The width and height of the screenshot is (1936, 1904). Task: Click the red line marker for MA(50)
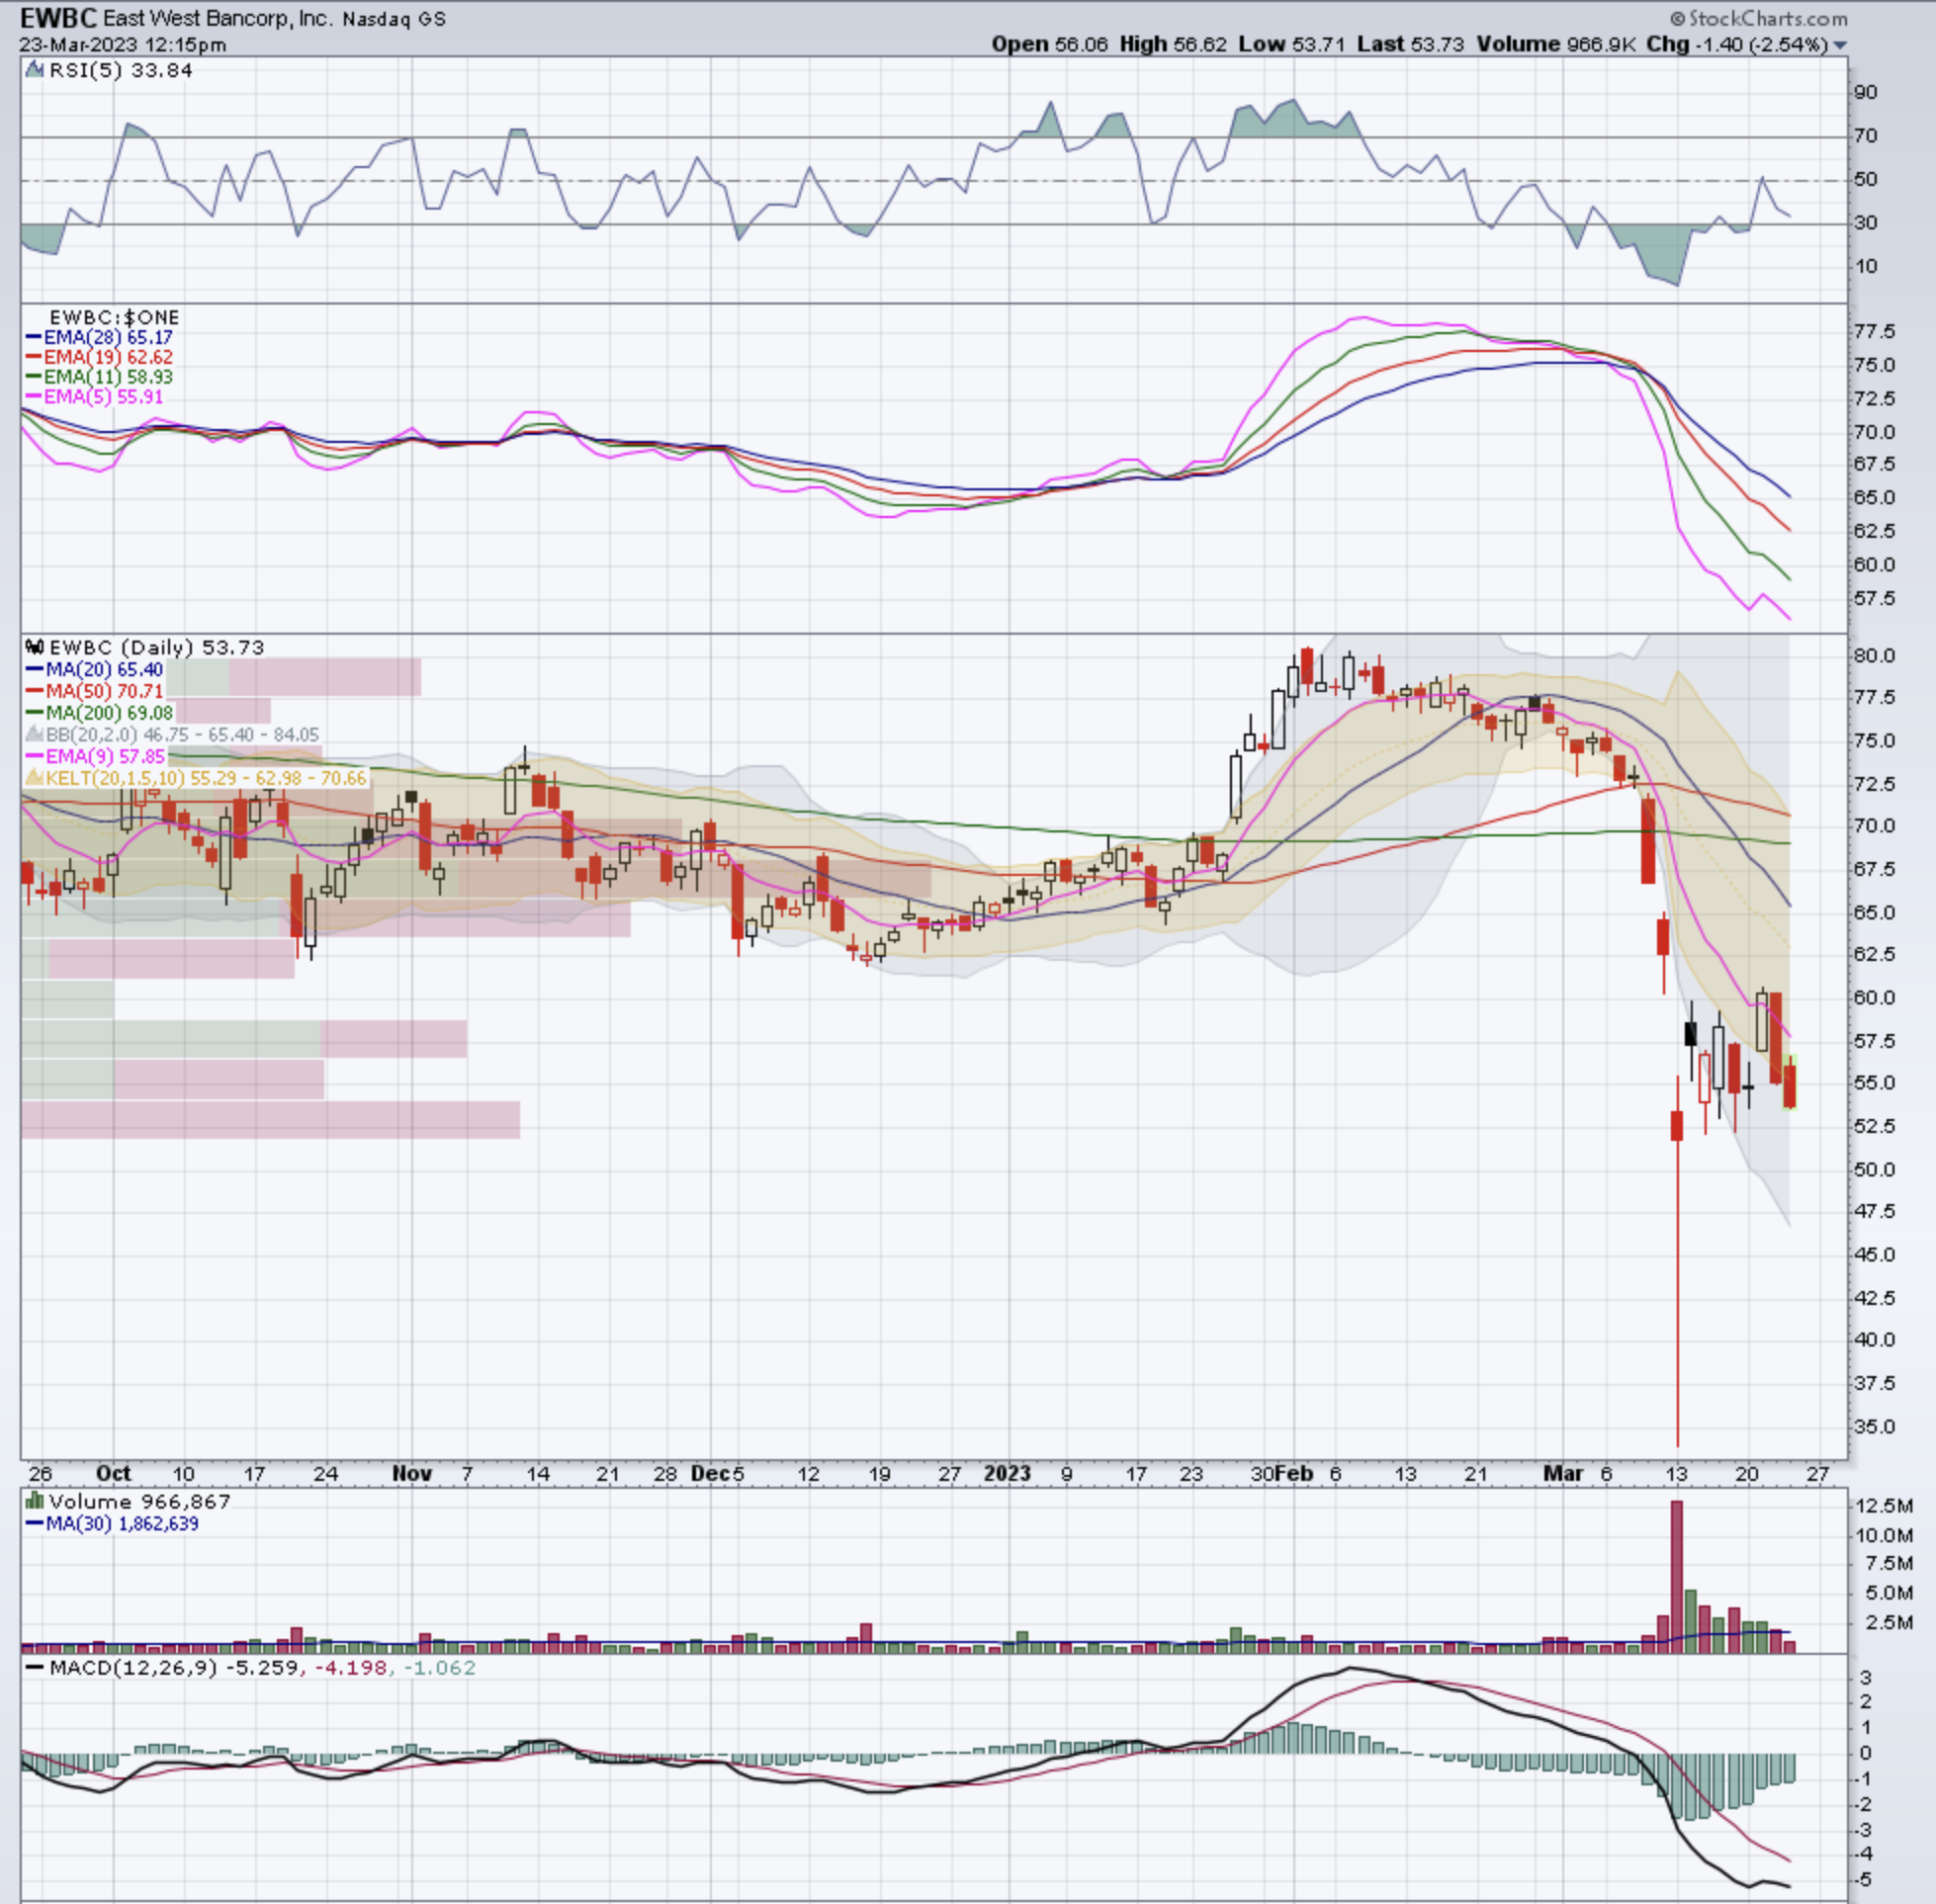coord(34,691)
